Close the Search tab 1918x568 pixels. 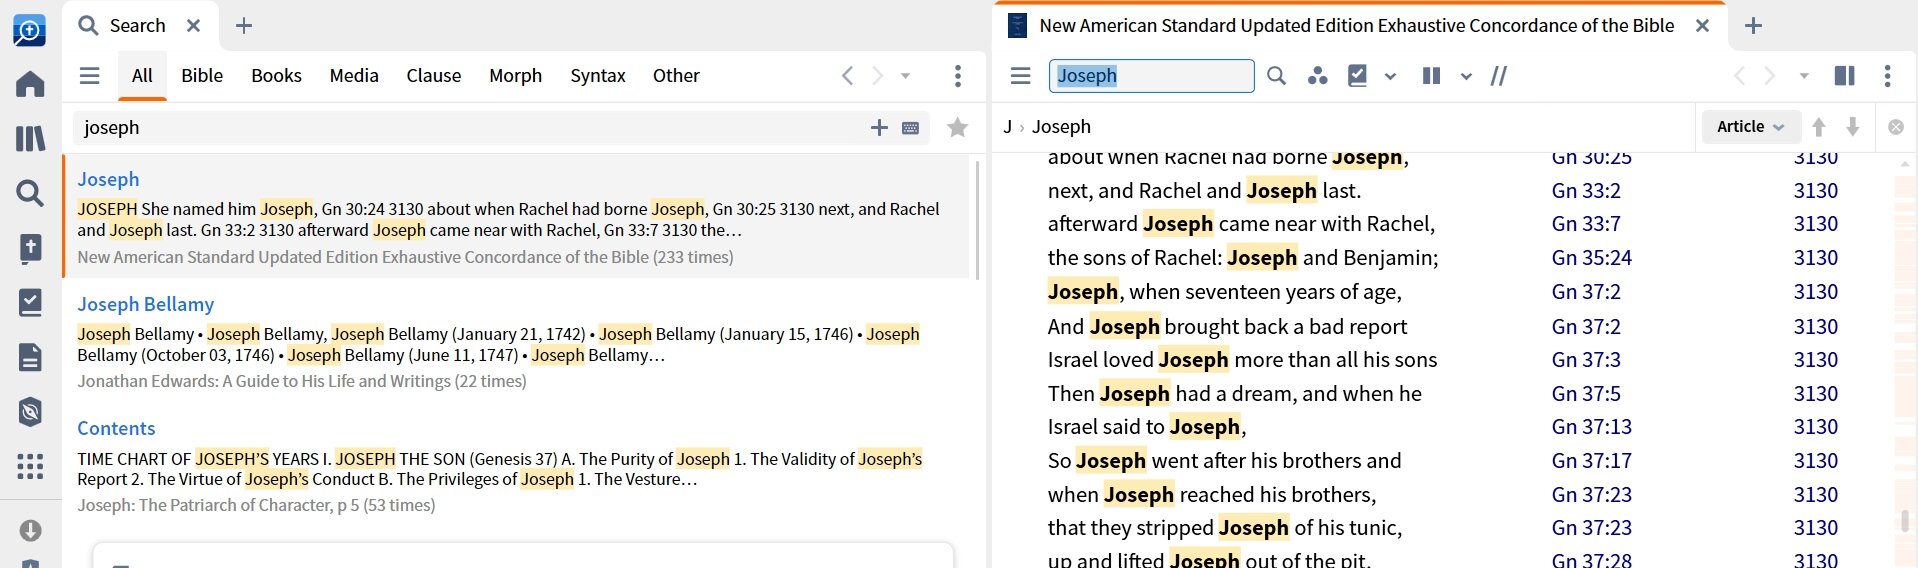coord(194,26)
